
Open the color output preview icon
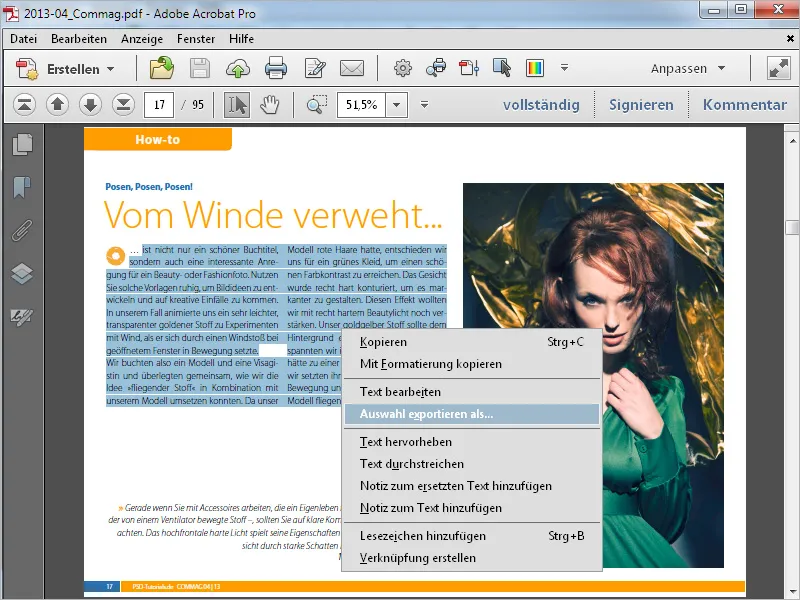click(535, 68)
